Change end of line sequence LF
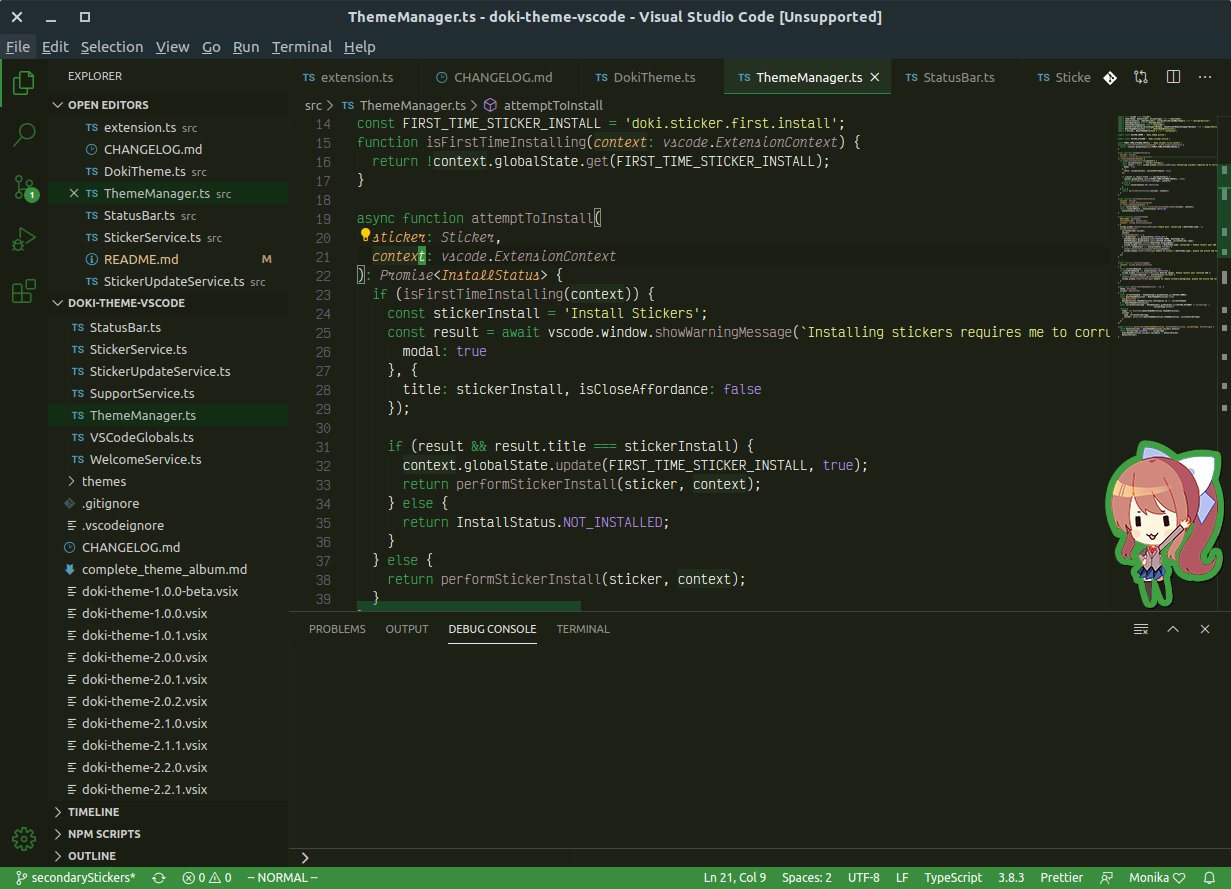 pos(902,878)
